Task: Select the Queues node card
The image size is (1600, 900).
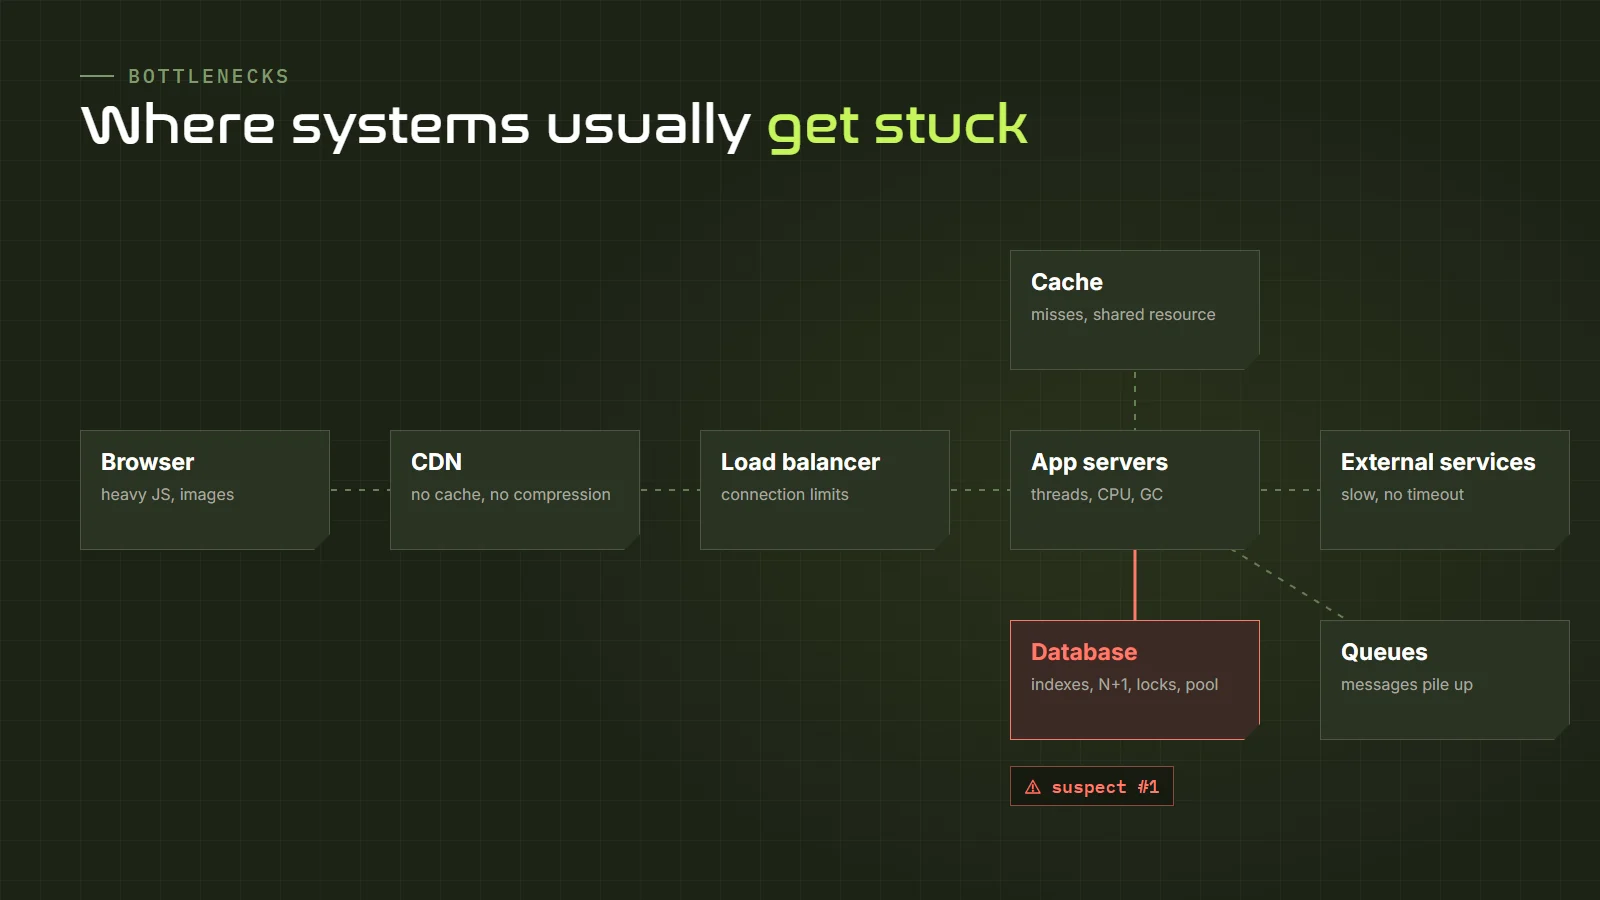Action: pyautogui.click(x=1445, y=680)
